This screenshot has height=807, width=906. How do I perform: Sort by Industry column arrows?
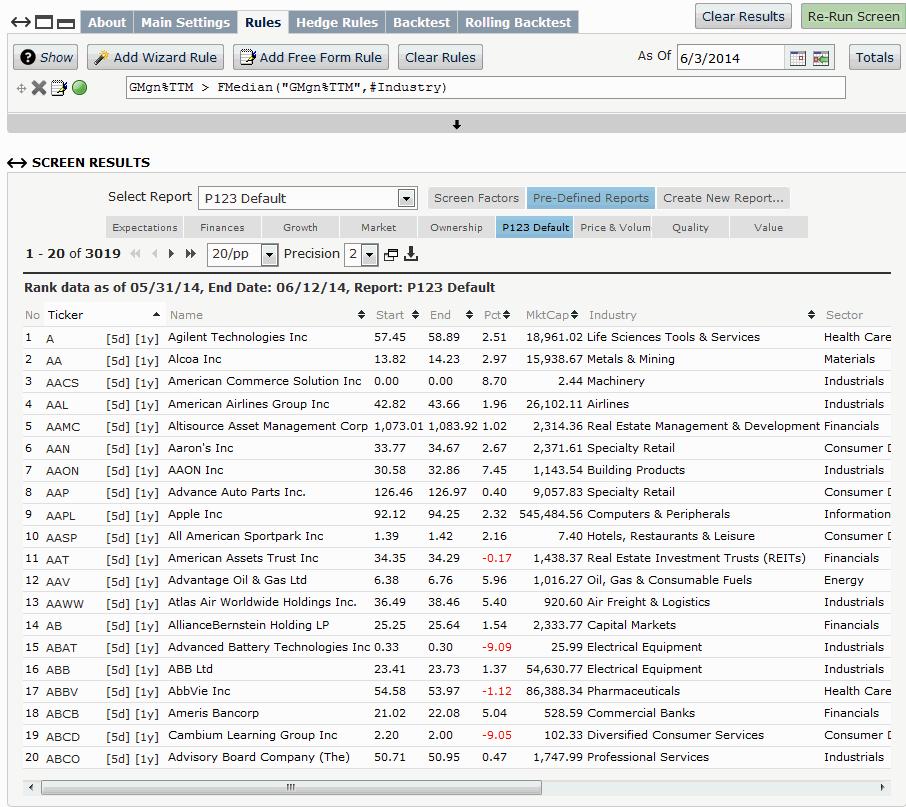811,315
